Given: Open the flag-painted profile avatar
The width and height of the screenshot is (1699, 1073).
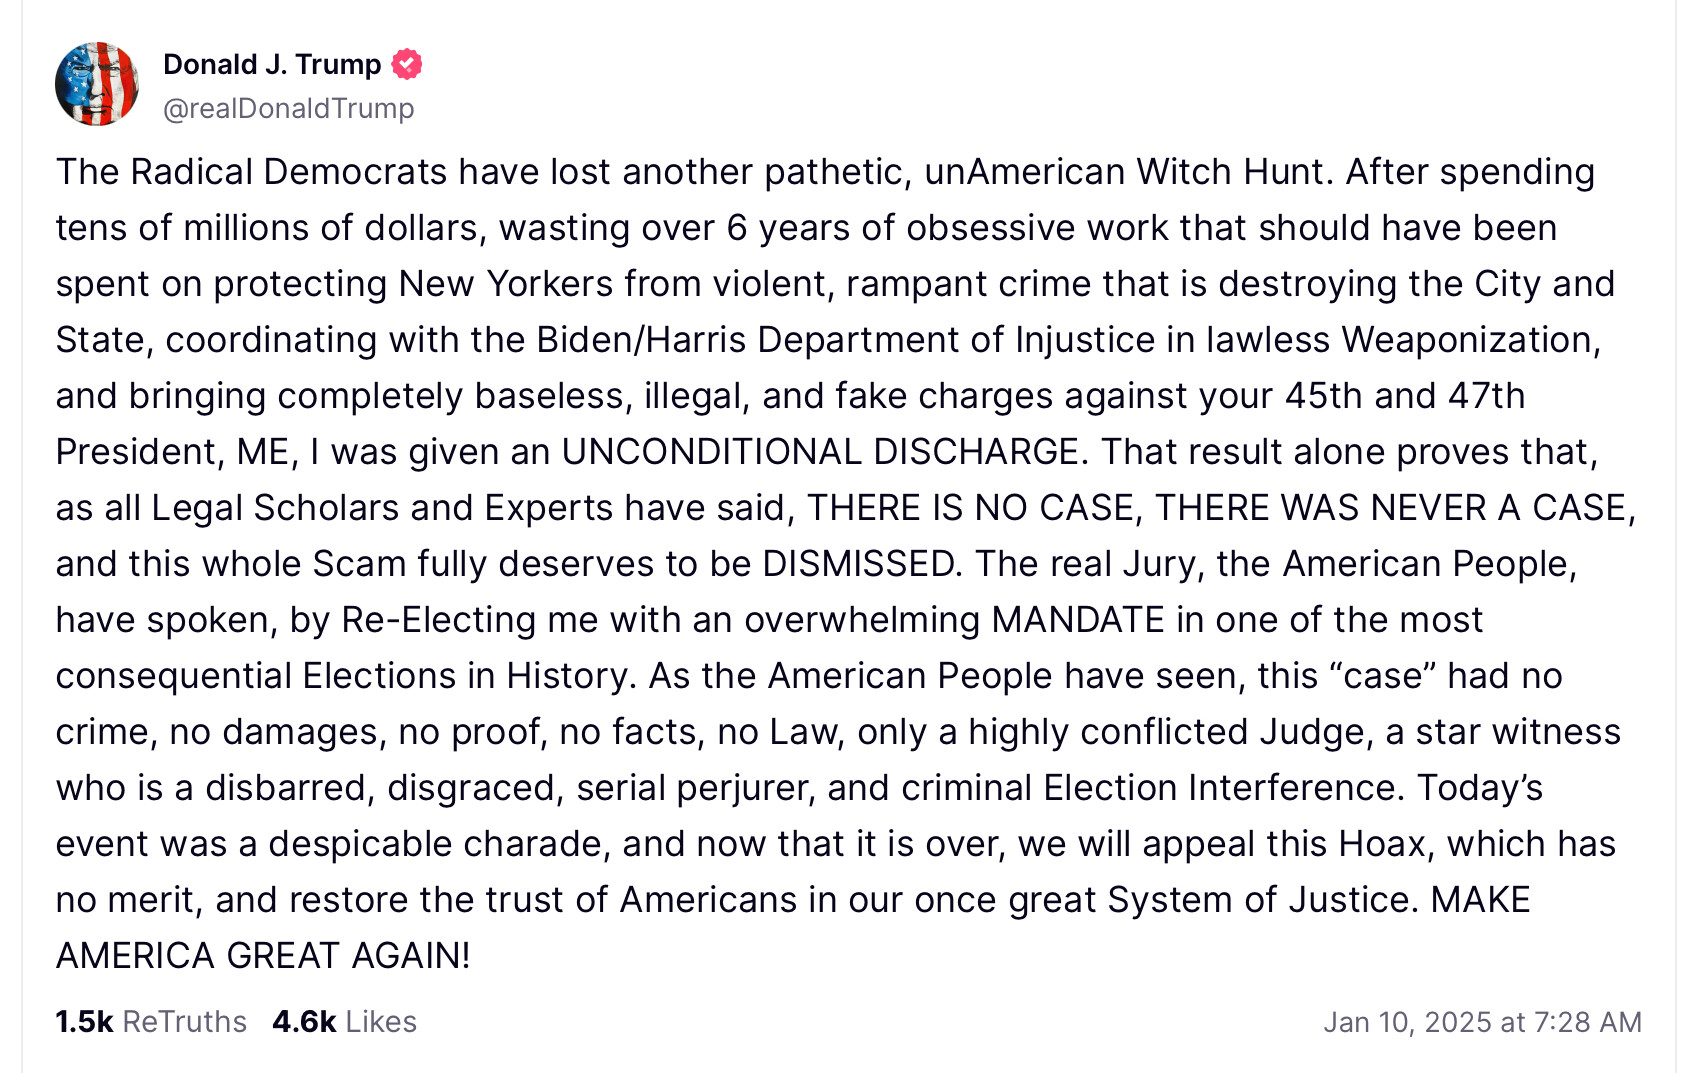Looking at the screenshot, I should click(x=97, y=84).
